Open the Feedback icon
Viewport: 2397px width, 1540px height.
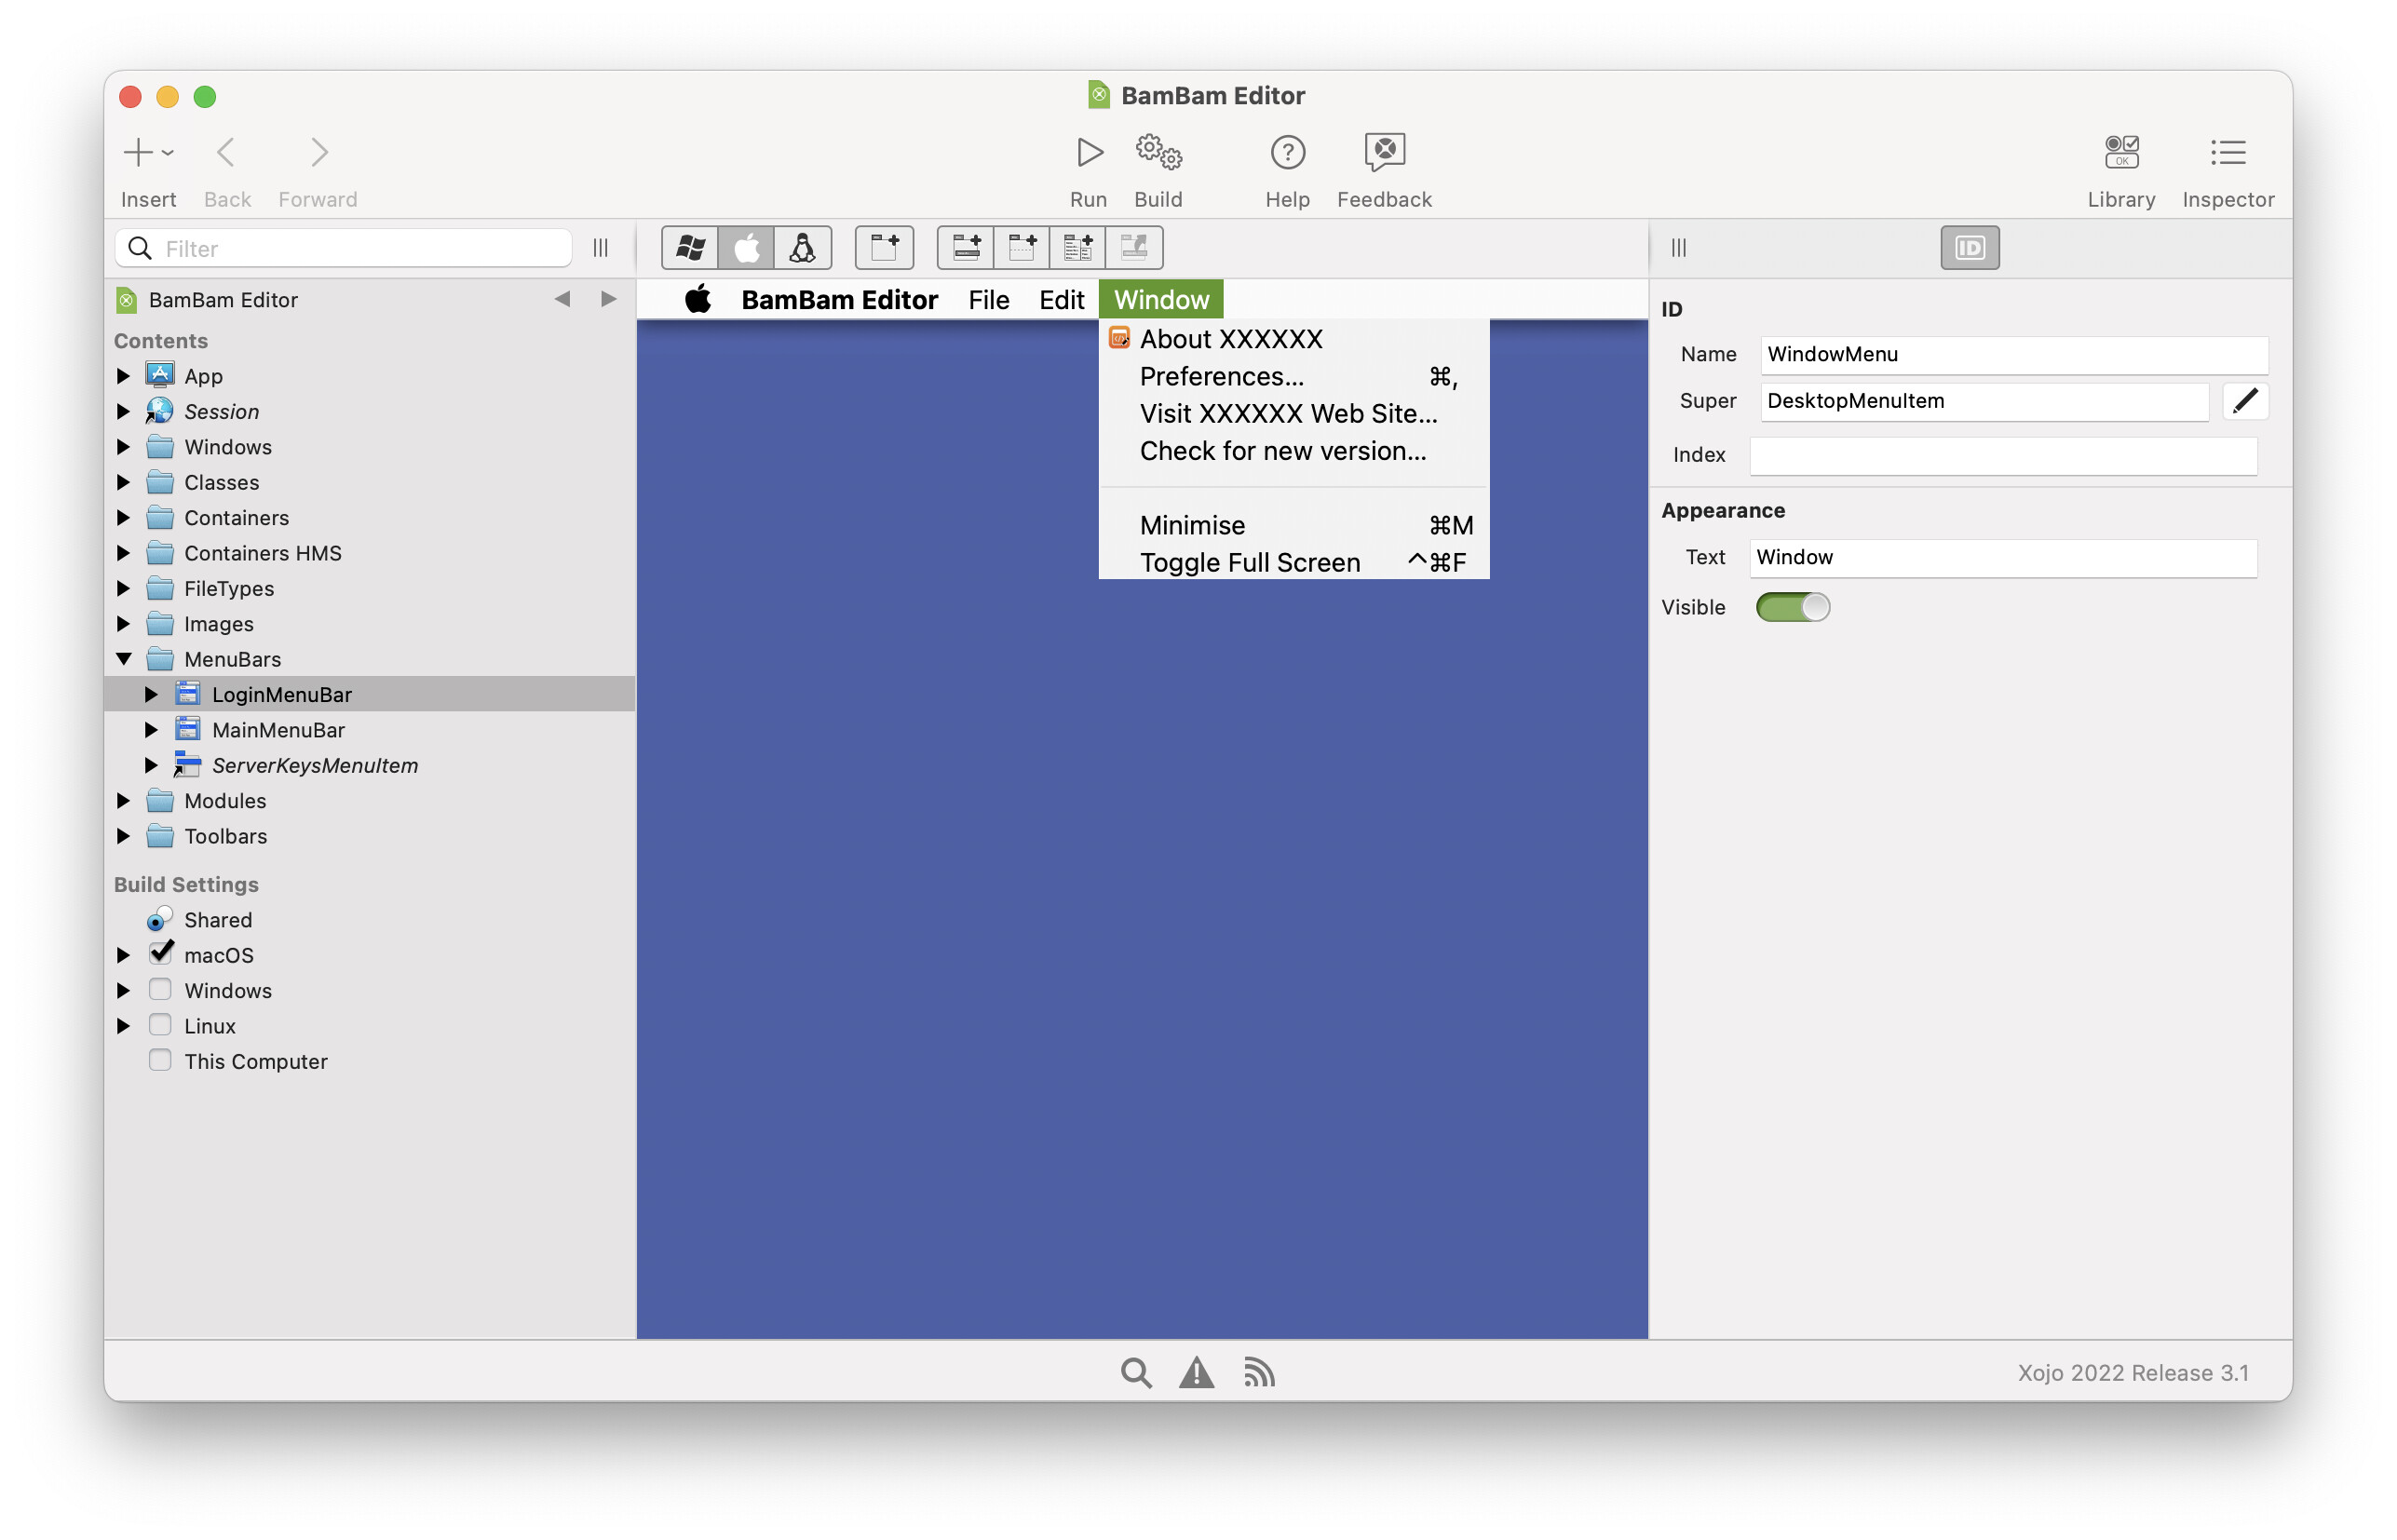click(x=1384, y=153)
